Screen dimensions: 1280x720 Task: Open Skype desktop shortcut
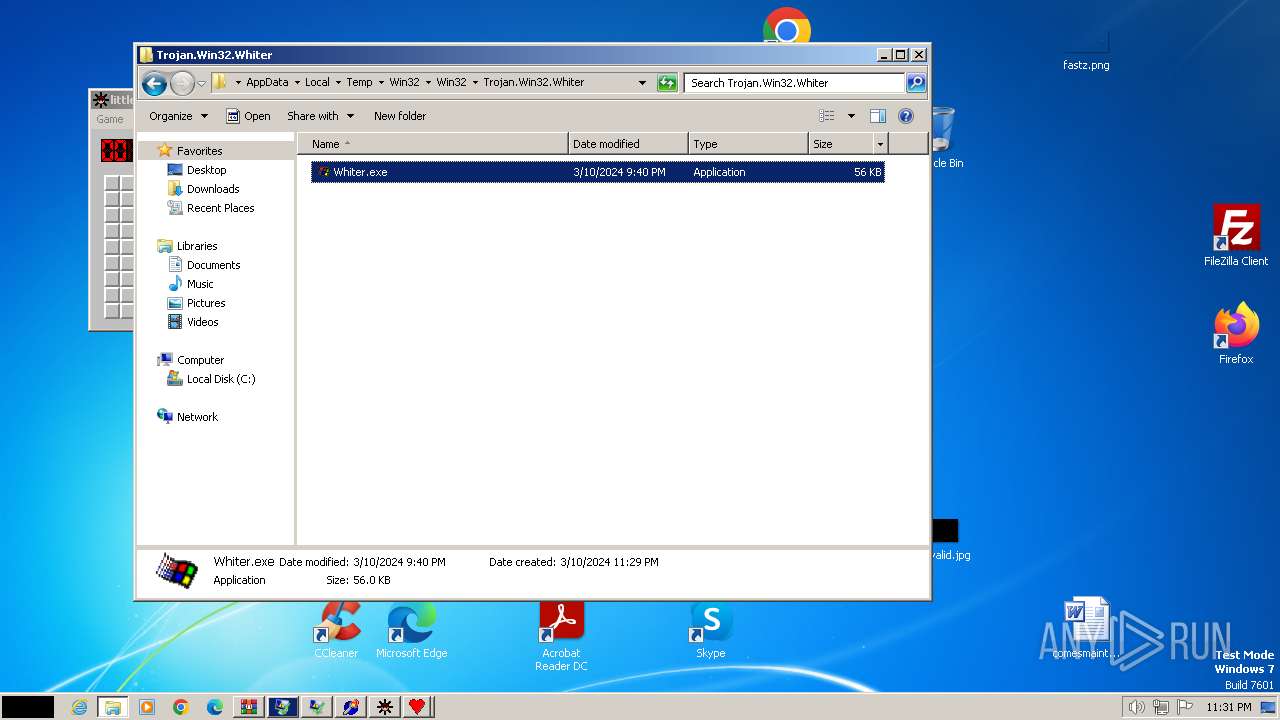[x=711, y=630]
